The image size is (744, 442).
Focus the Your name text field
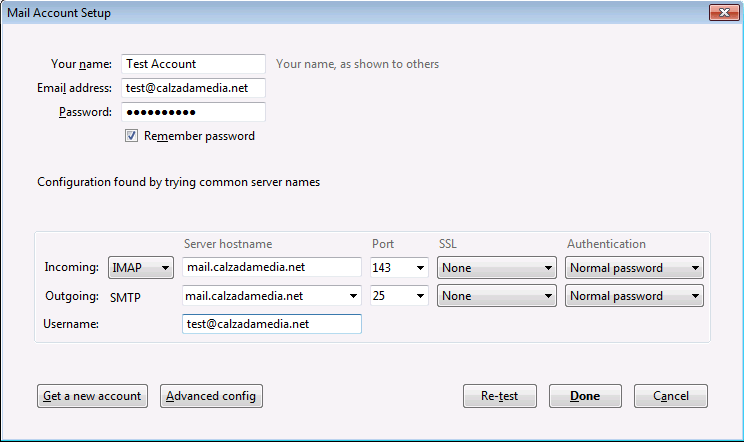[x=193, y=64]
